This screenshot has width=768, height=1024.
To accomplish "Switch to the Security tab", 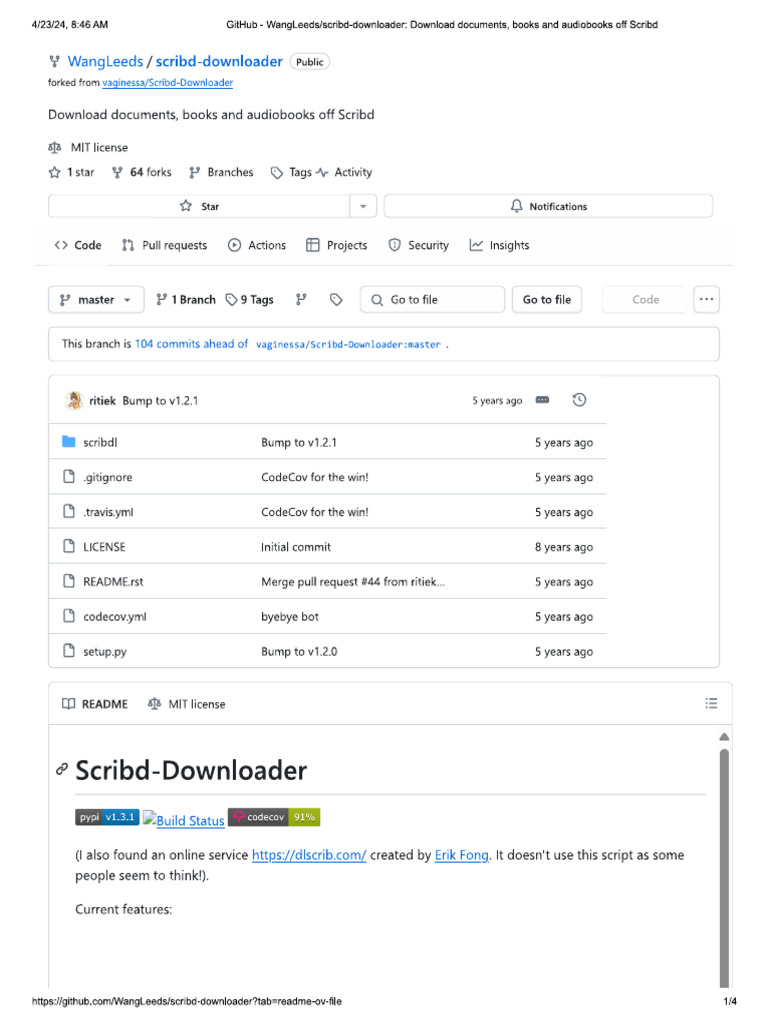I will tap(419, 246).
